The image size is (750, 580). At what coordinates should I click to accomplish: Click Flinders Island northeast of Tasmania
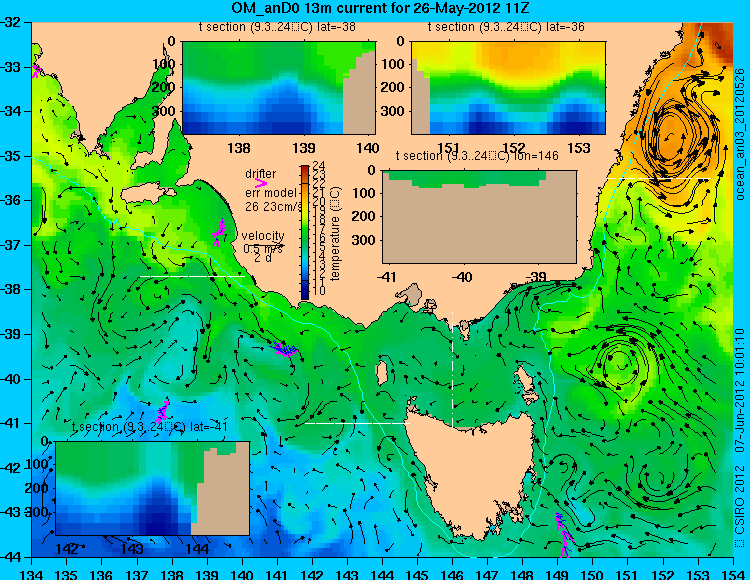click(525, 381)
